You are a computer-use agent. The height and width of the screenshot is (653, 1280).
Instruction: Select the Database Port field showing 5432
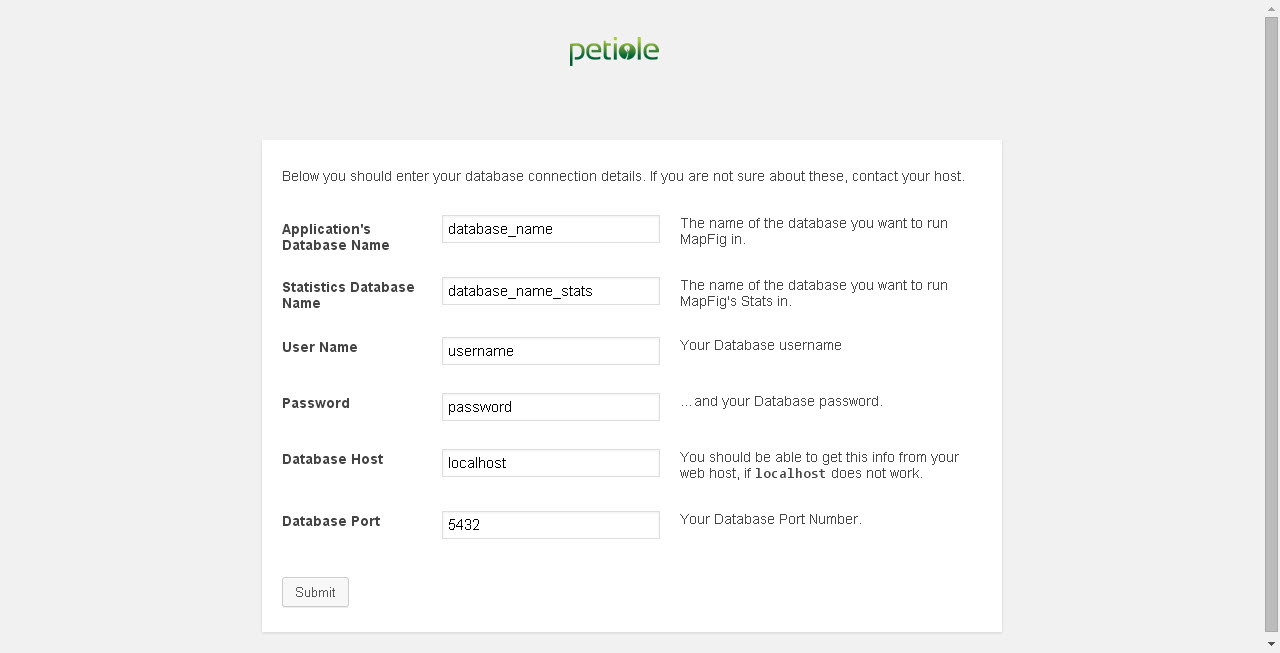click(550, 525)
